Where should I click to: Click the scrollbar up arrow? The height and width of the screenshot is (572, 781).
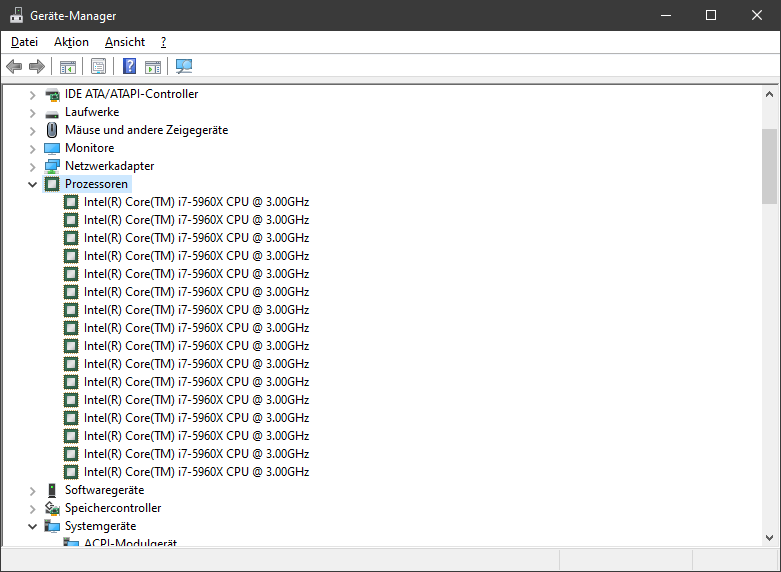769,94
